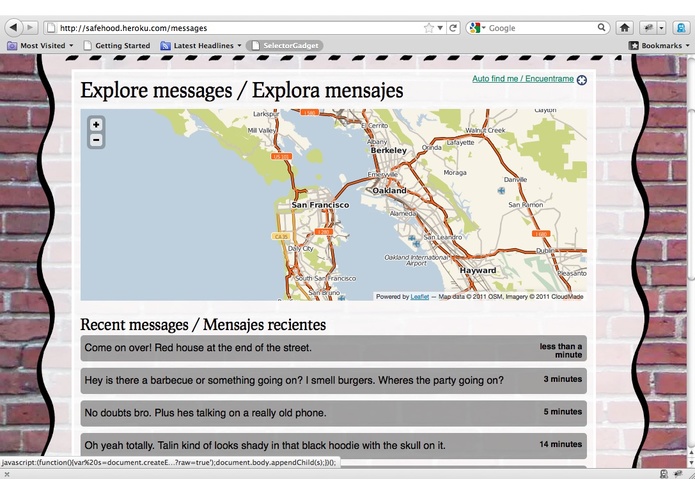Select the map marker near Danville
The image size is (695, 494).
501,191
